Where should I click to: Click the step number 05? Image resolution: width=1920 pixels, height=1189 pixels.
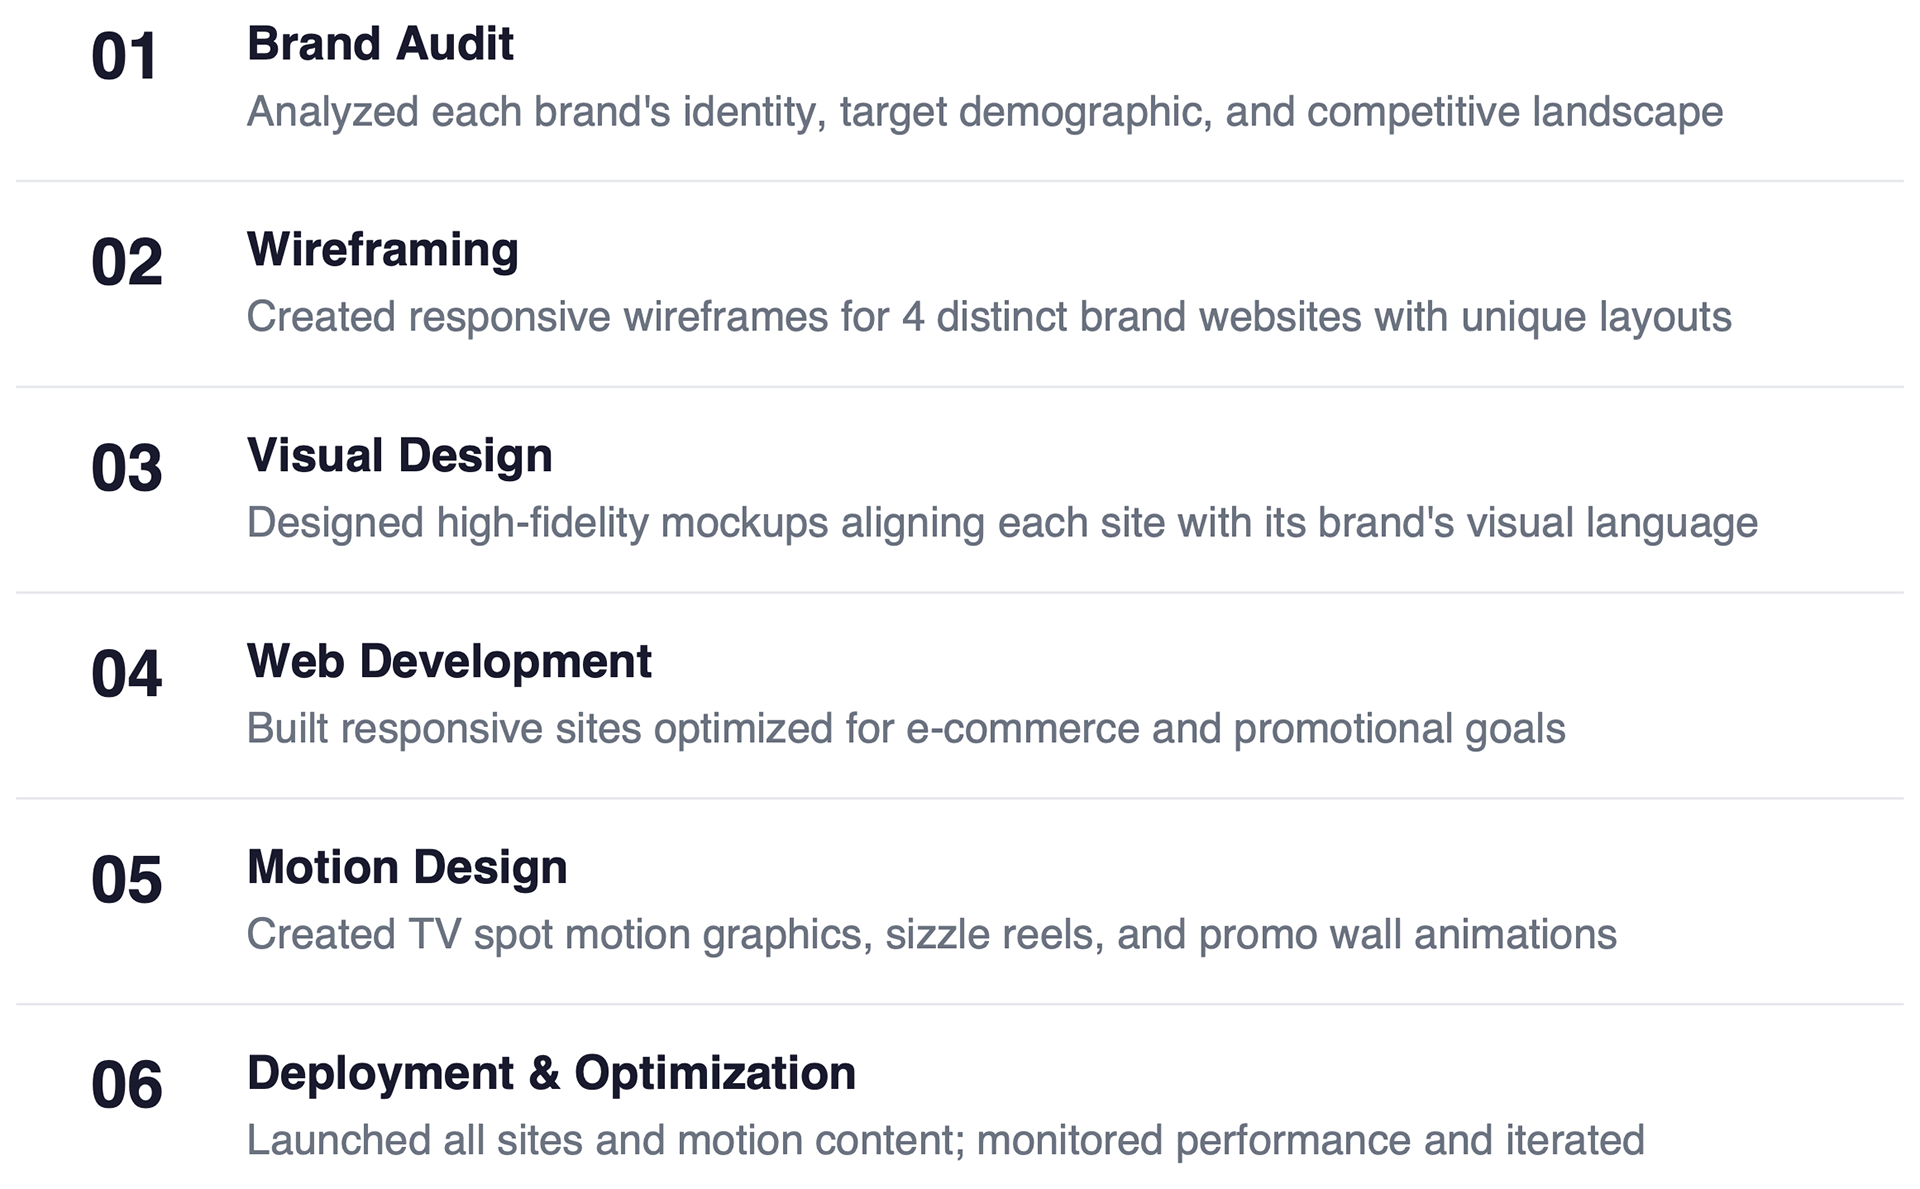click(126, 880)
